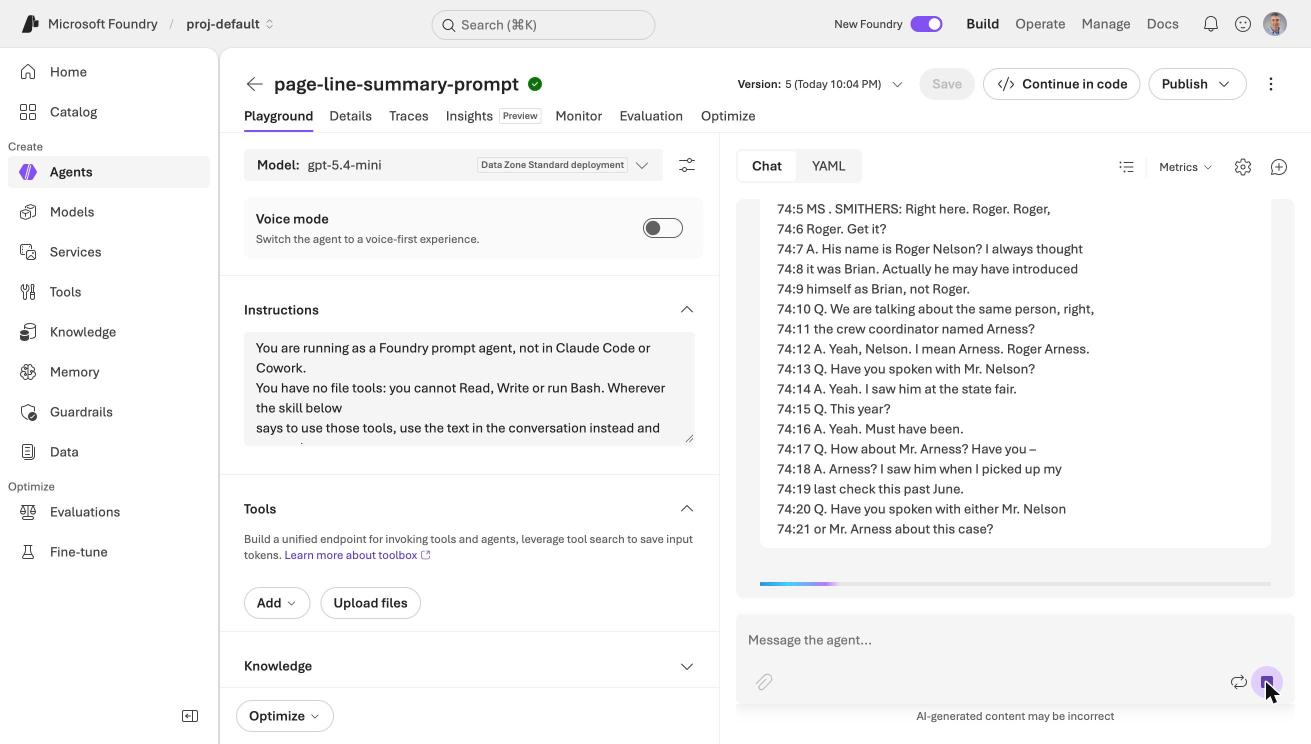
Task: Open the Metrics dropdown
Action: [1185, 167]
